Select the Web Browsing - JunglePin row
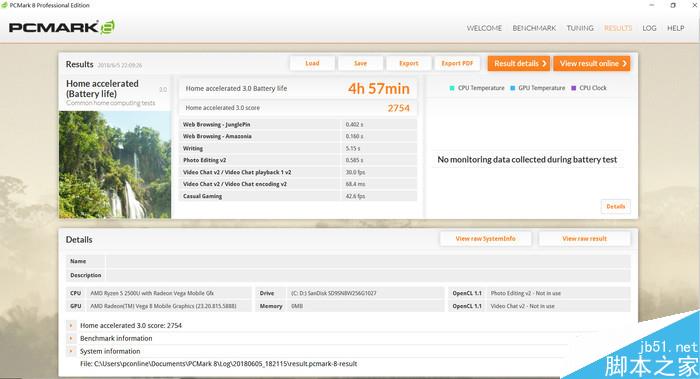 click(298, 125)
